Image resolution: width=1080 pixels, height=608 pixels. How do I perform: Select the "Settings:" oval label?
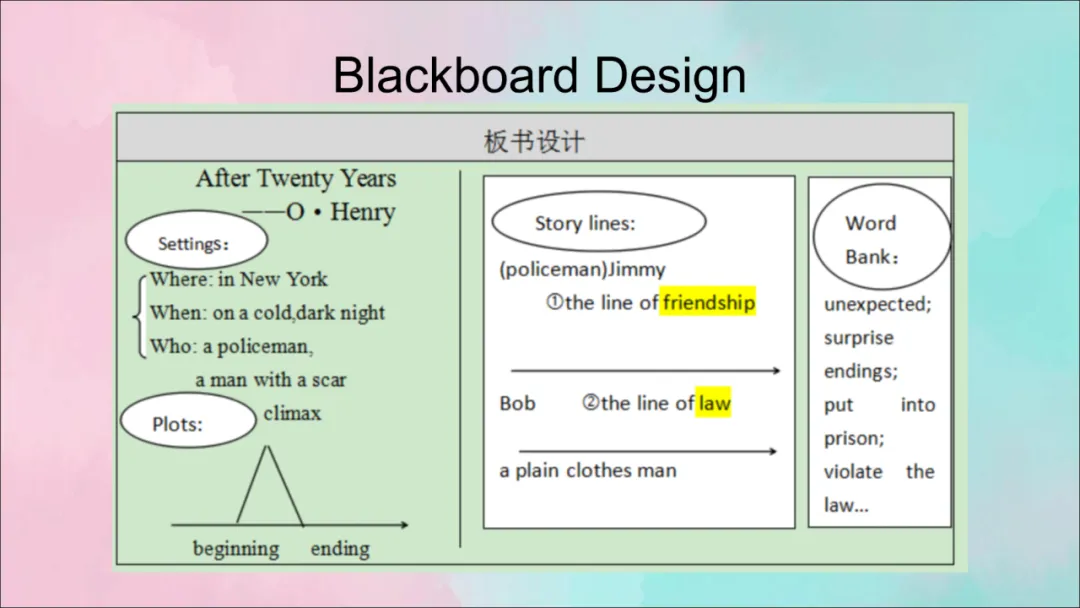(x=196, y=240)
